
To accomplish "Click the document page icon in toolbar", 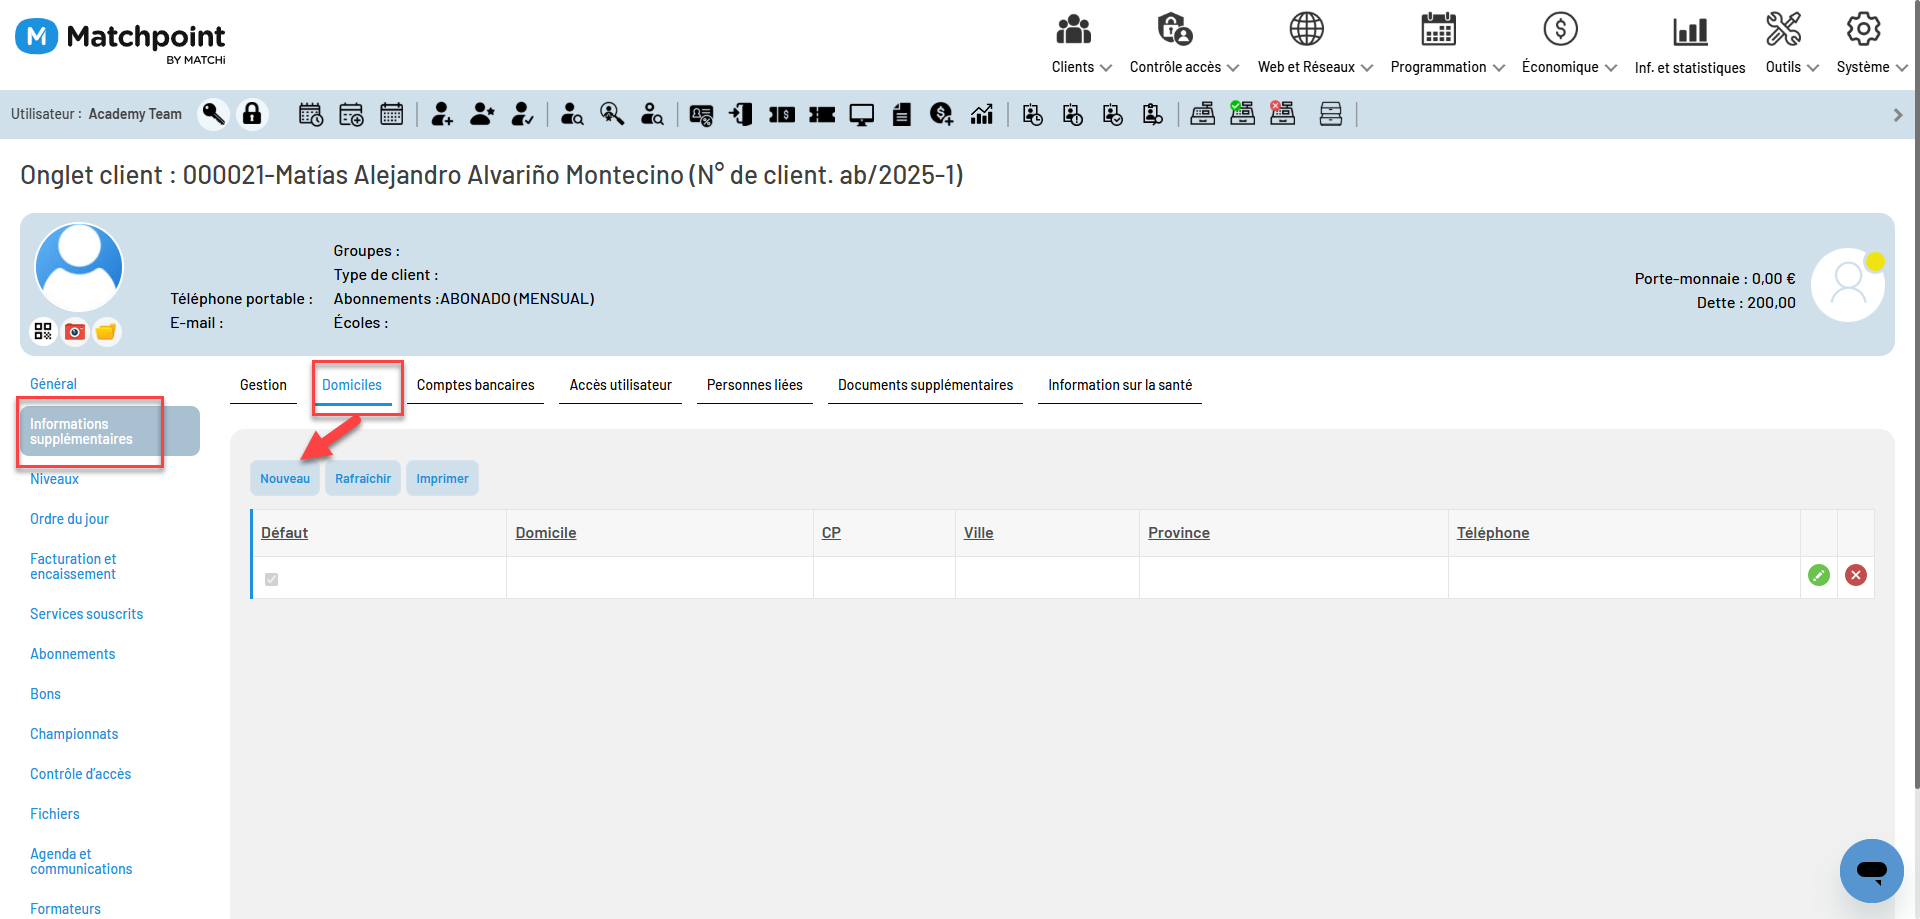I will [902, 114].
